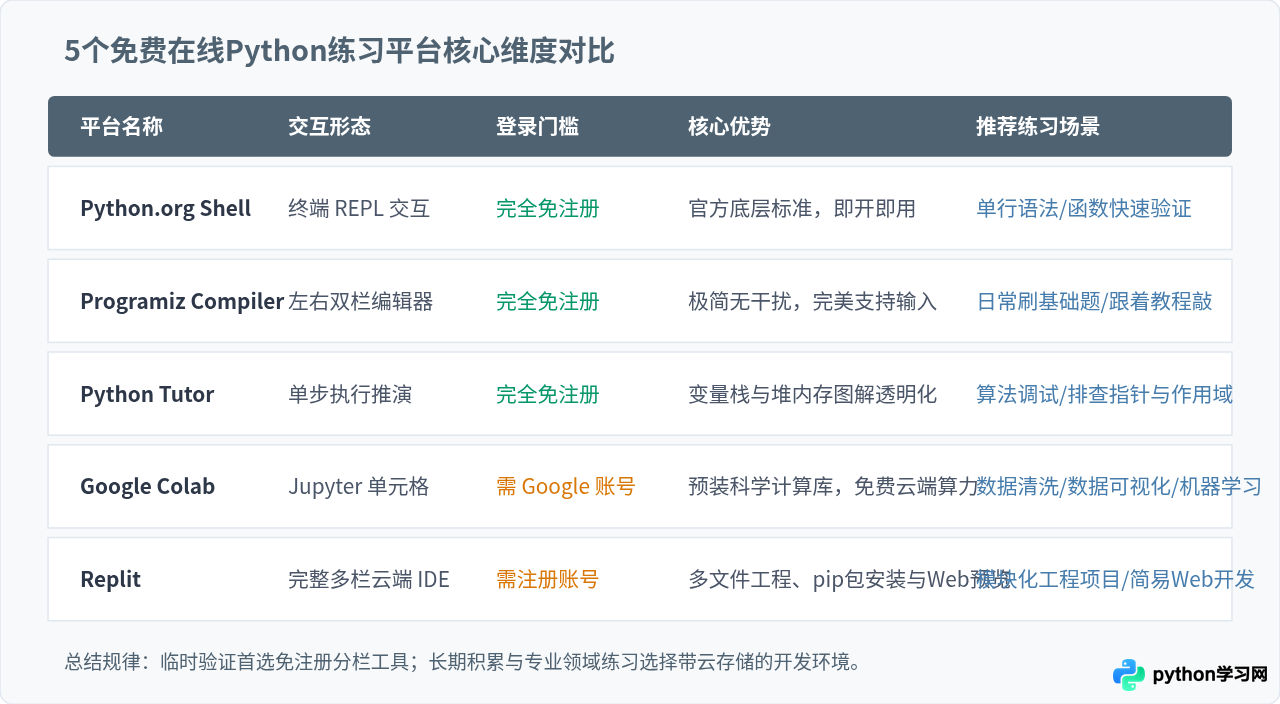Click the '单步执行推演' cell
1280x704 pixels.
point(350,394)
